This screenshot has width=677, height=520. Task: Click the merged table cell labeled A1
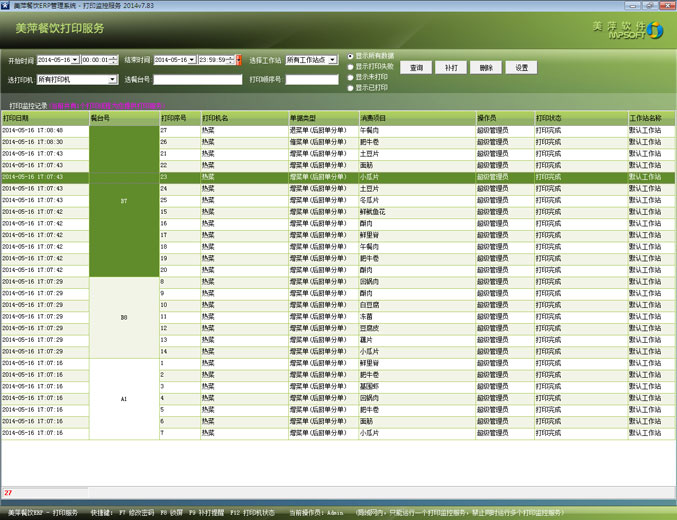[124, 399]
